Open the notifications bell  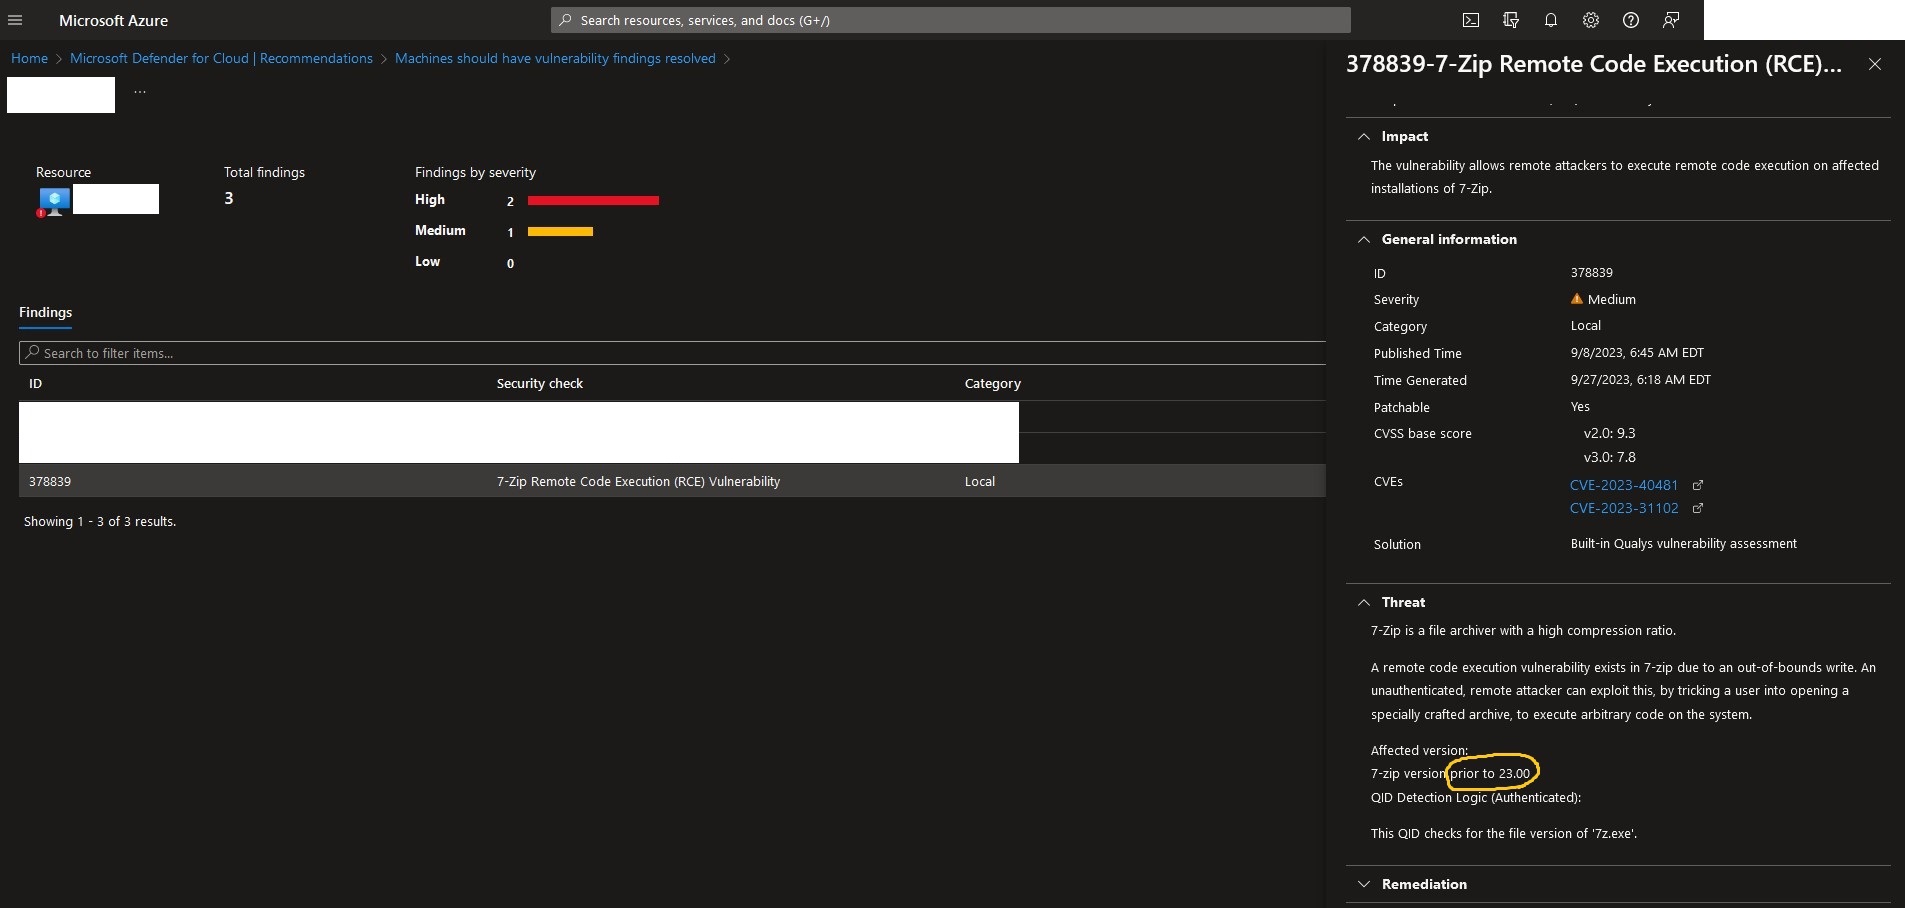pyautogui.click(x=1549, y=20)
